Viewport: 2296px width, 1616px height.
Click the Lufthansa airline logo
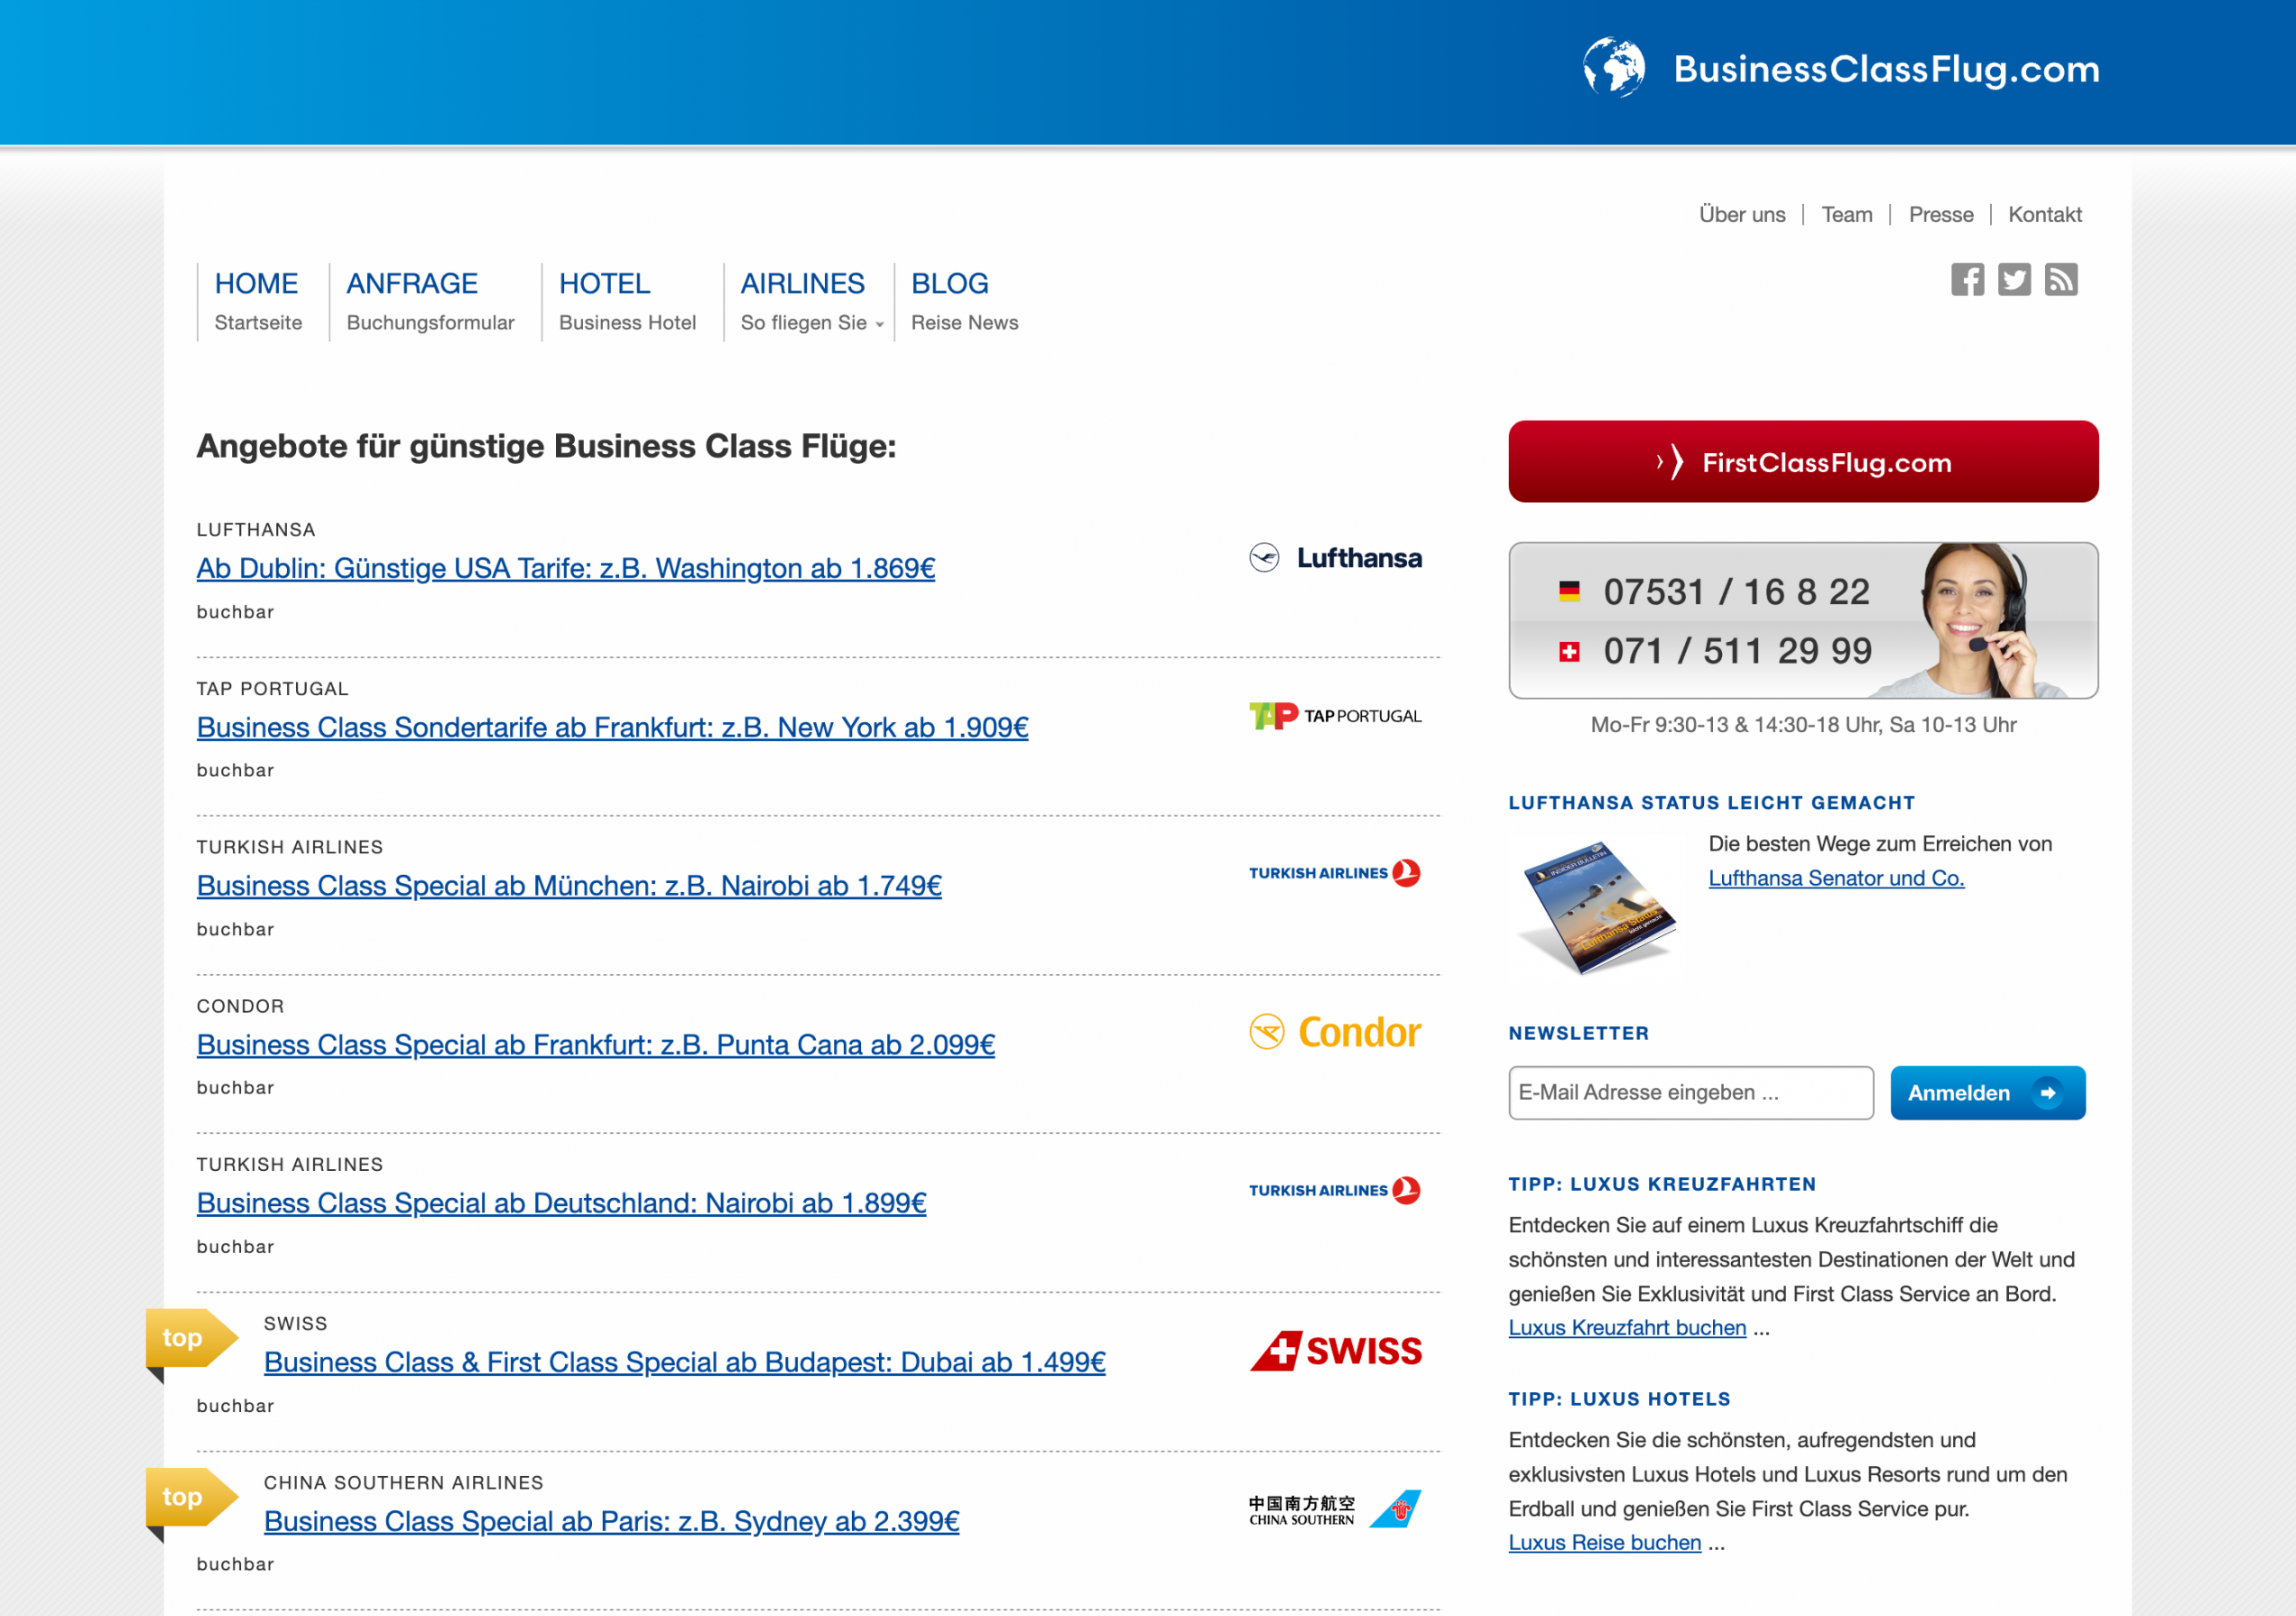coord(1334,558)
